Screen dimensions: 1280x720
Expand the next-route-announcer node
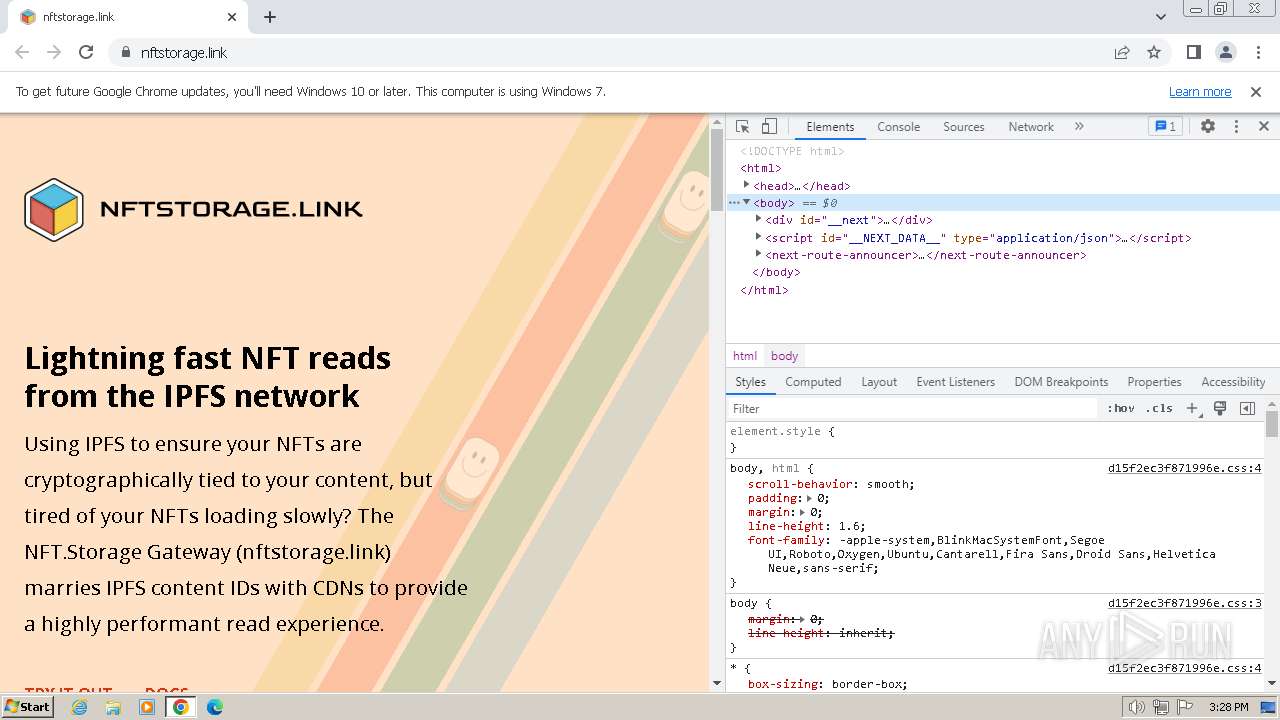tap(758, 254)
